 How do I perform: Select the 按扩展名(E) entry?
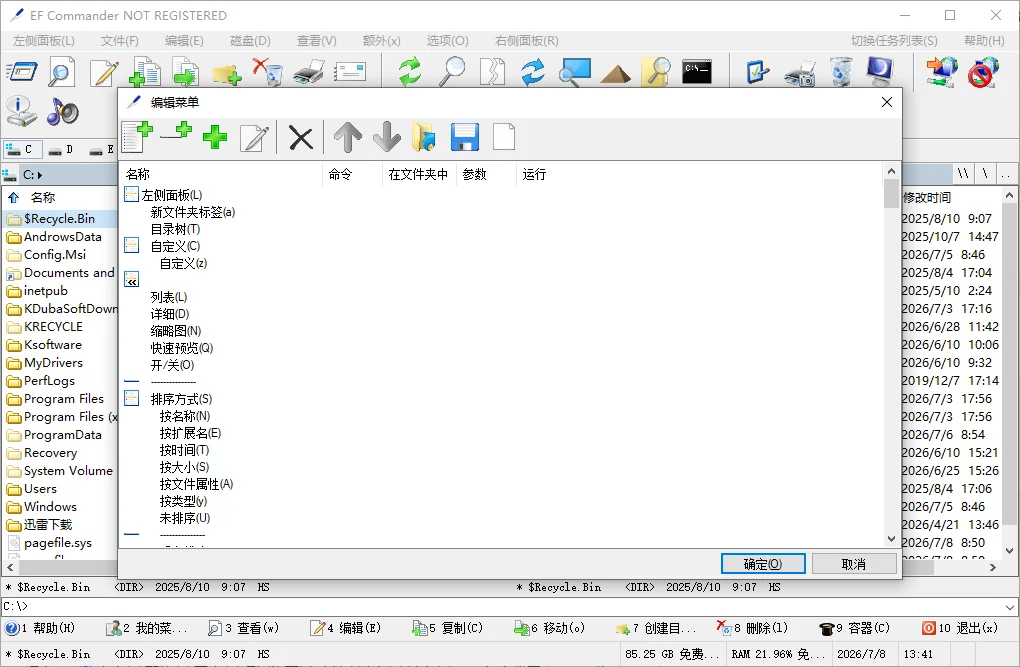190,433
